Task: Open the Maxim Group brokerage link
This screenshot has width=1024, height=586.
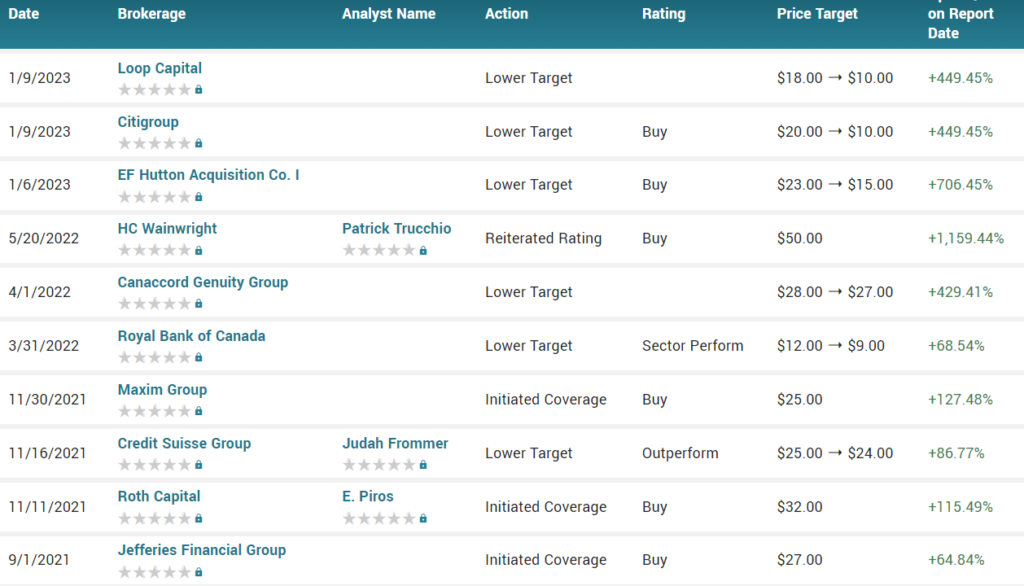Action: 162,390
